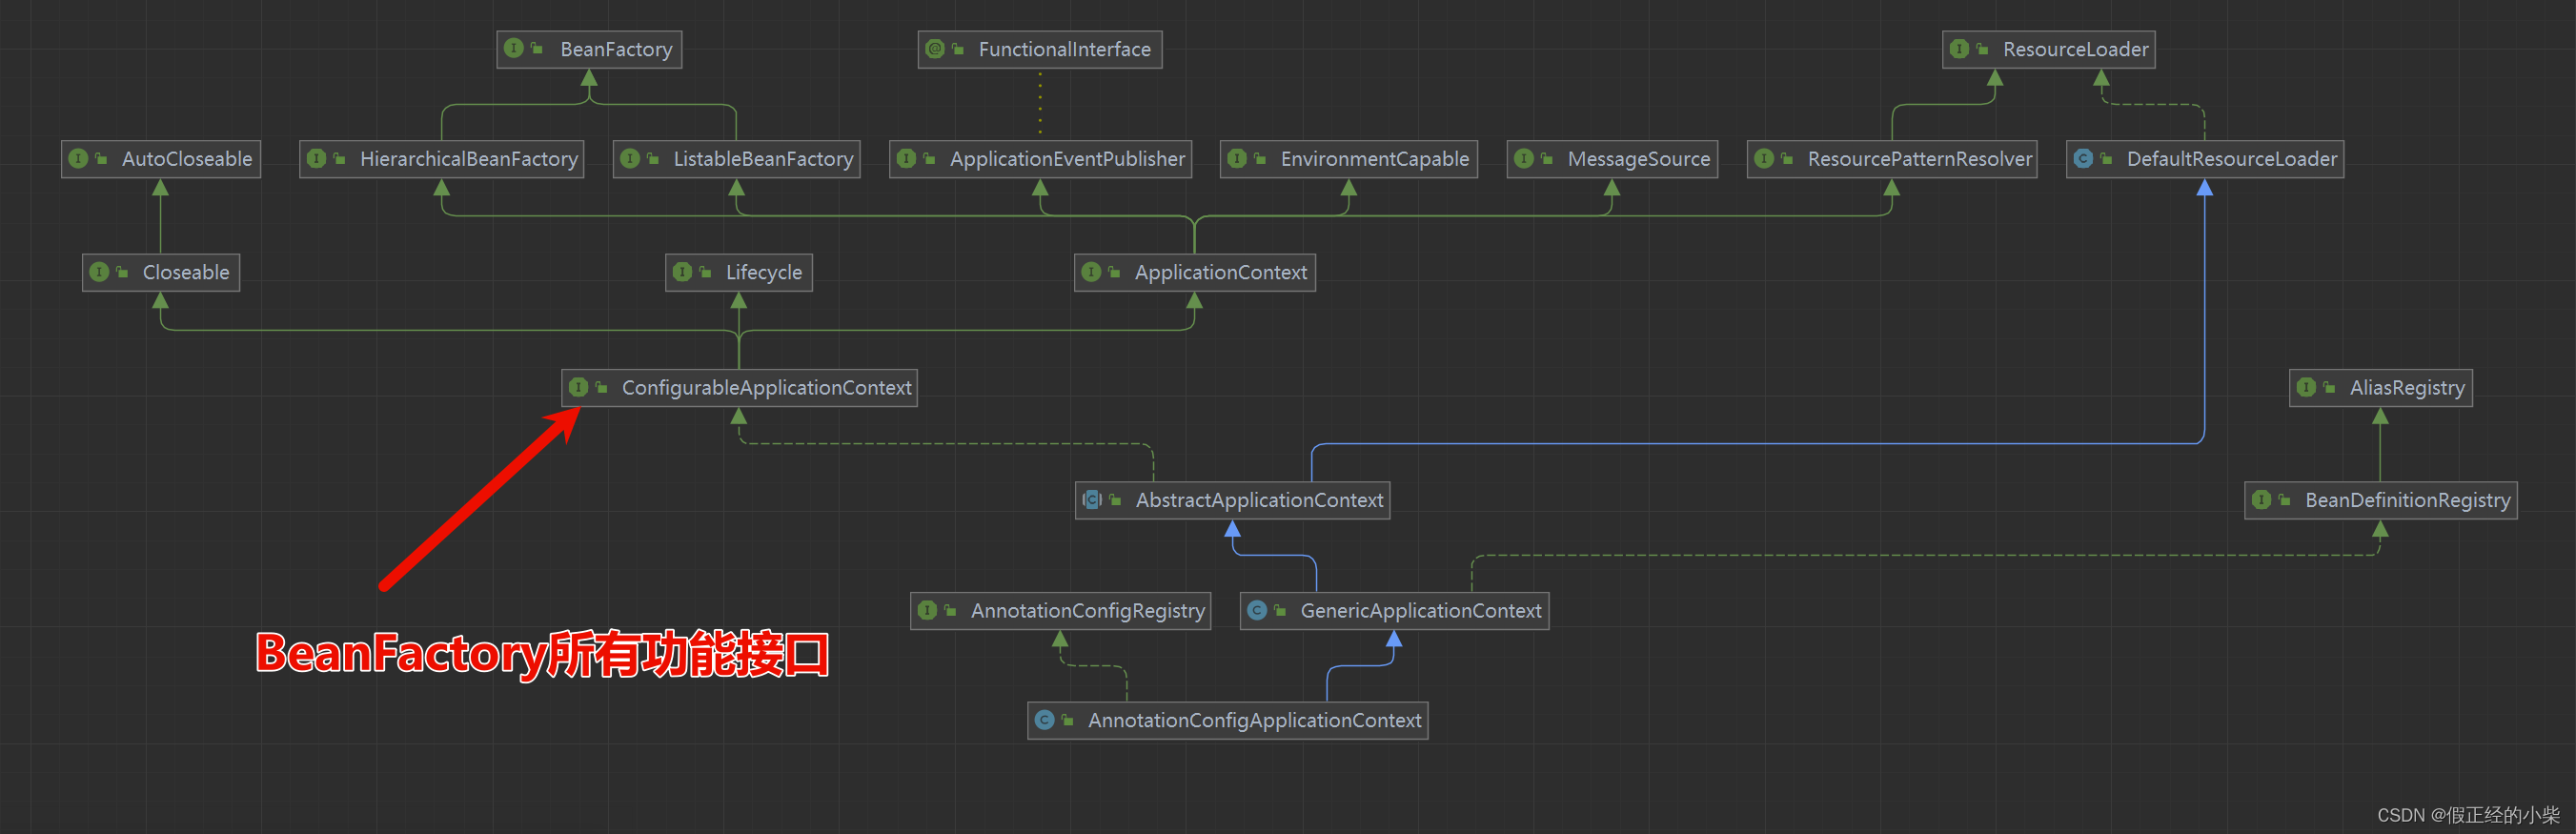Click the interface icon on ApplicationContext
2576x834 pixels.
point(1091,271)
